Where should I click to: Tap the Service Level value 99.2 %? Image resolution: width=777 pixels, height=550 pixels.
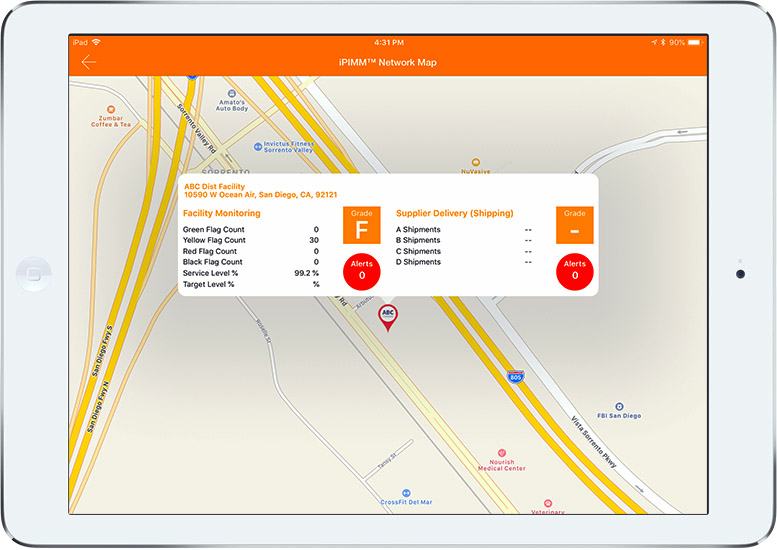click(306, 273)
